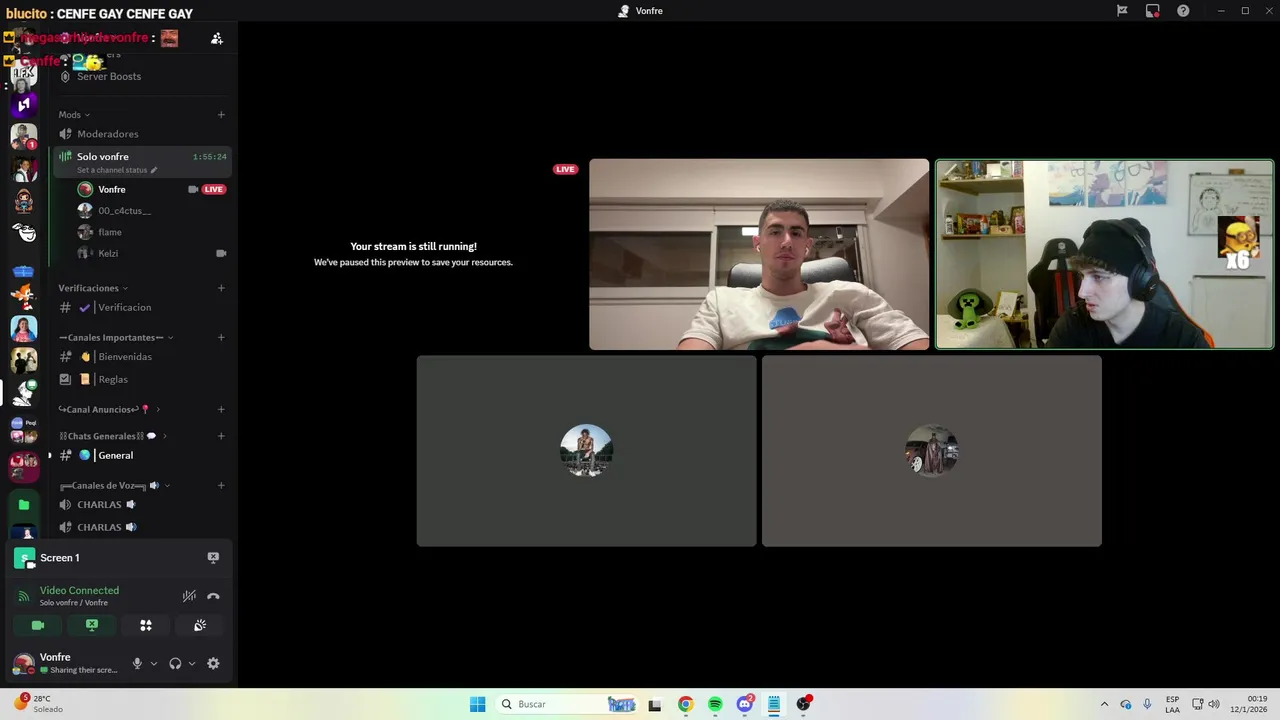Screen dimensions: 1280x720
Task: Select the bottom-left avatar participant tile
Action: point(586,451)
